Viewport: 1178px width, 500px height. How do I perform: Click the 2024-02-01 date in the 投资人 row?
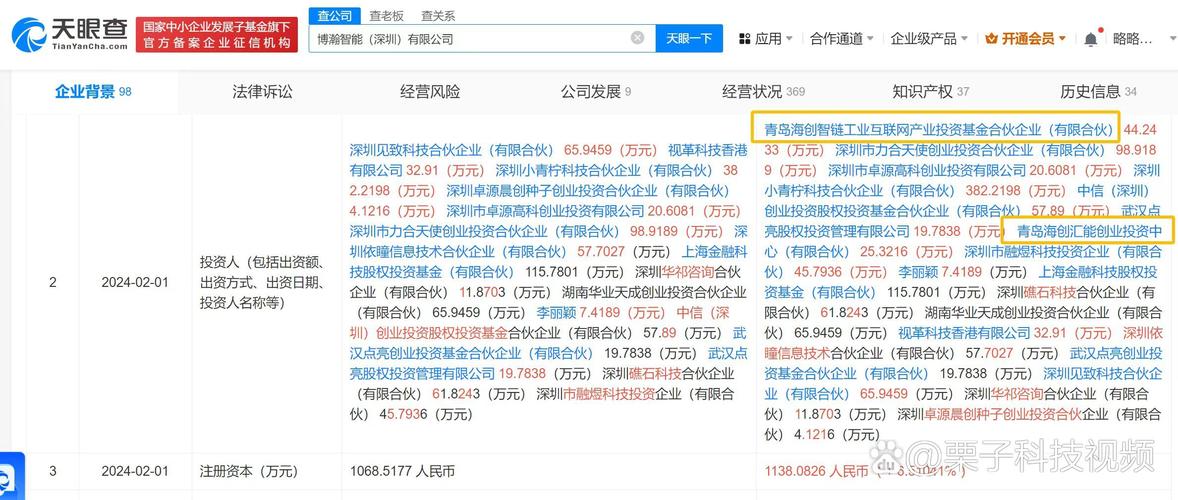[x=135, y=283]
